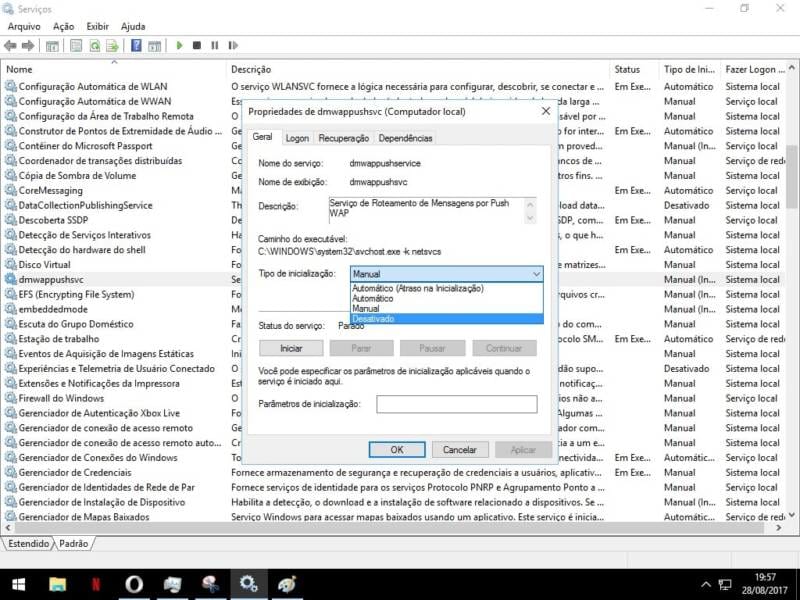Toggle the action pane toolbar icon
Image resolution: width=800 pixels, height=600 pixels.
pos(154,46)
